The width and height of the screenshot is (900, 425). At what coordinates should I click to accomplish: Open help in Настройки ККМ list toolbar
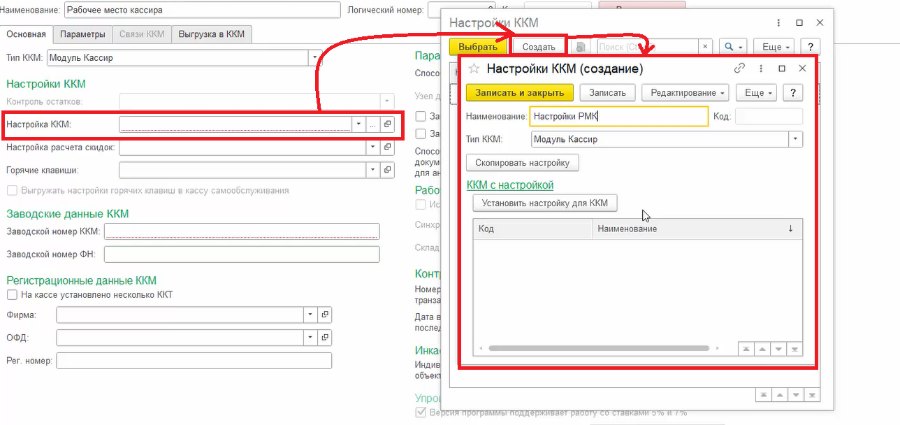[x=810, y=47]
